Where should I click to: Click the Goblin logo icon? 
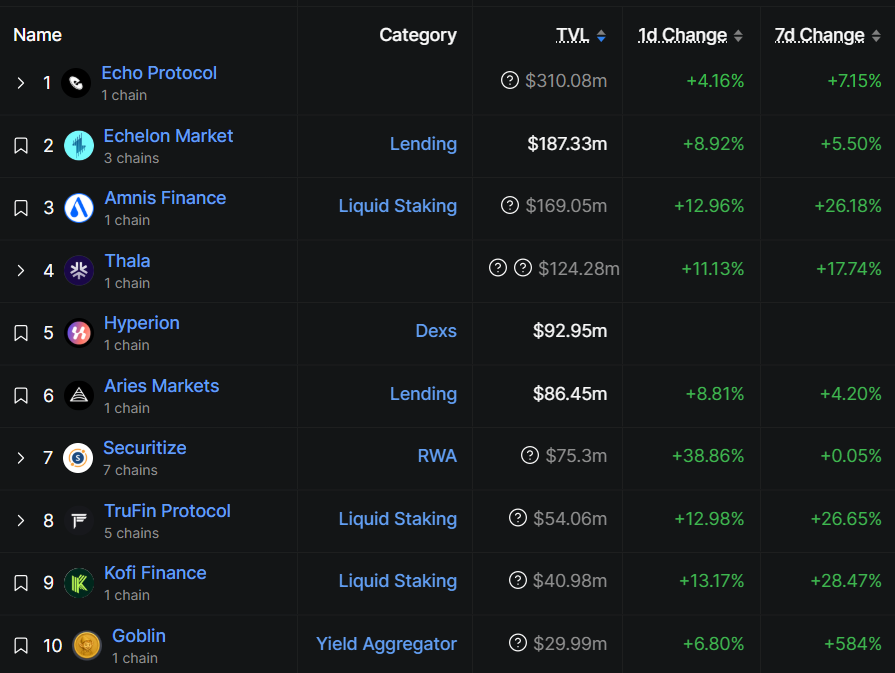click(x=87, y=645)
